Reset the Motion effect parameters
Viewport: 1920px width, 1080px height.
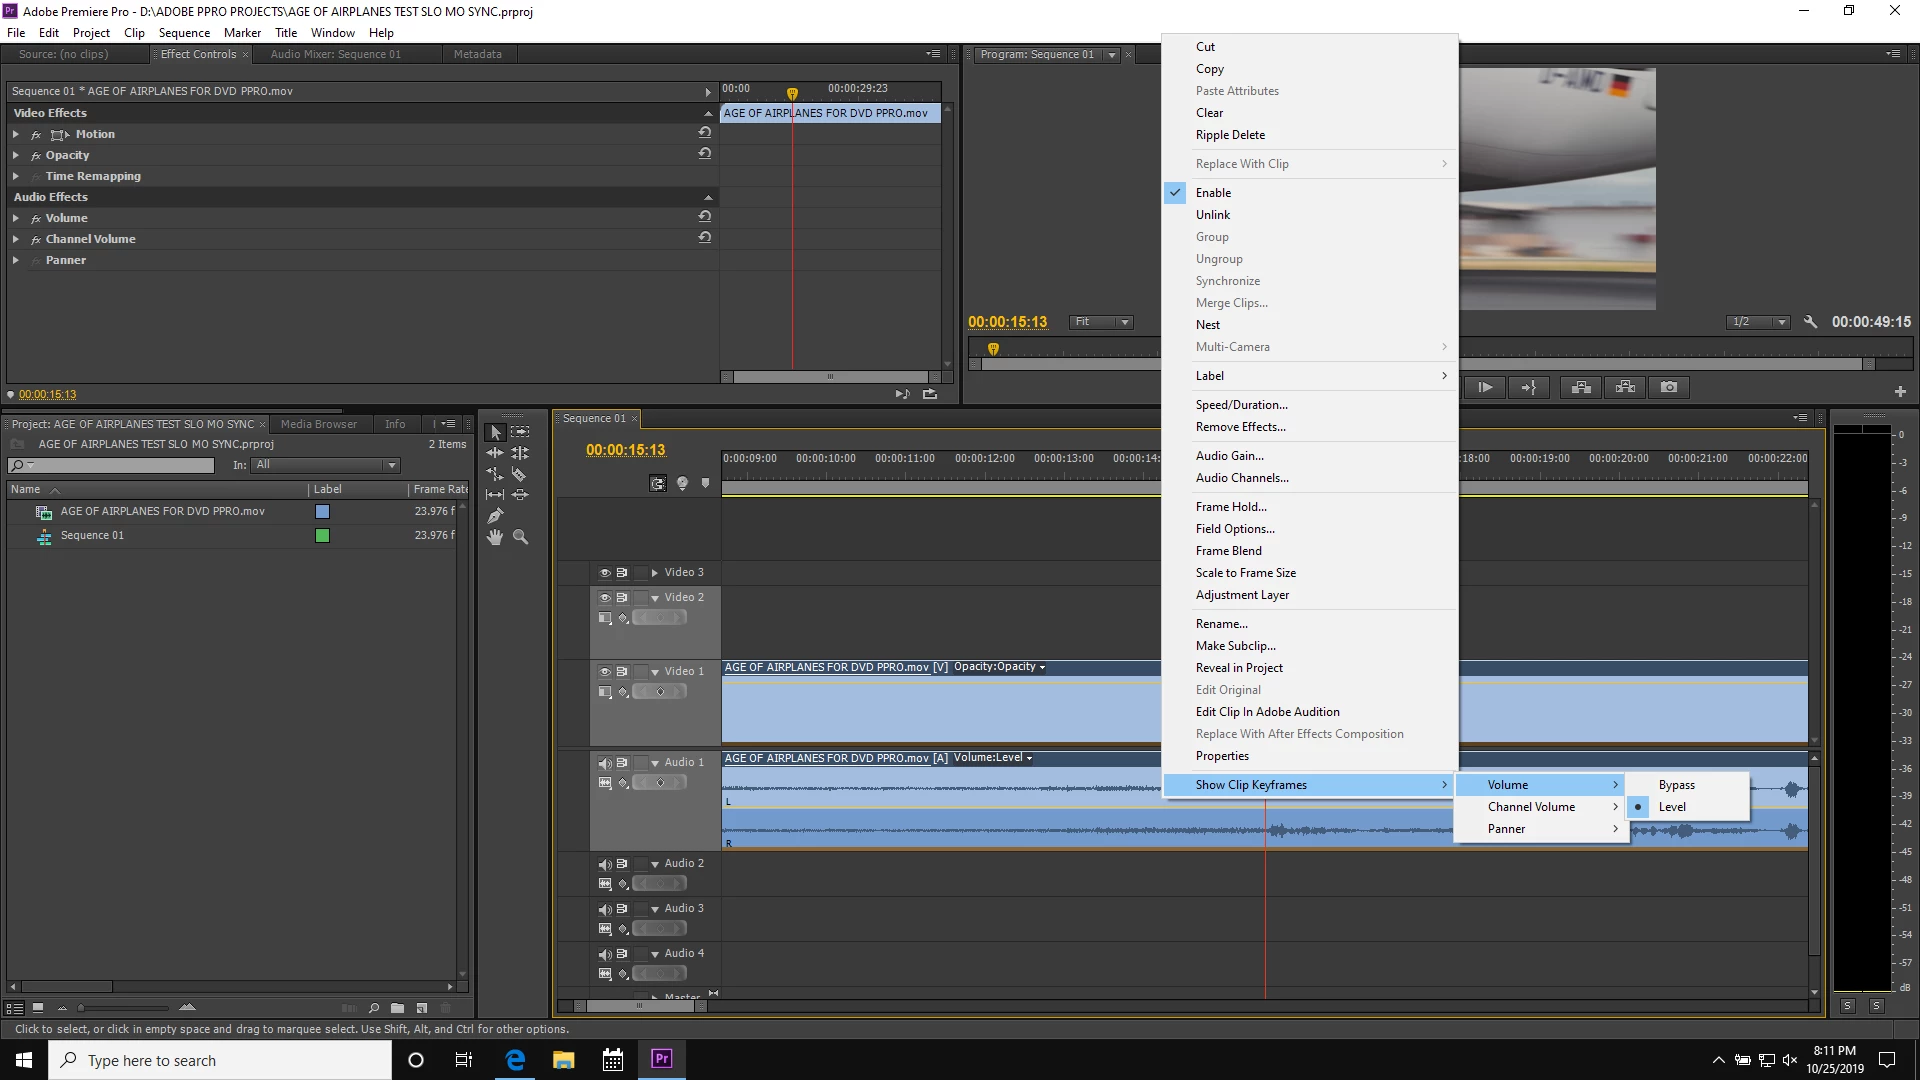point(705,133)
